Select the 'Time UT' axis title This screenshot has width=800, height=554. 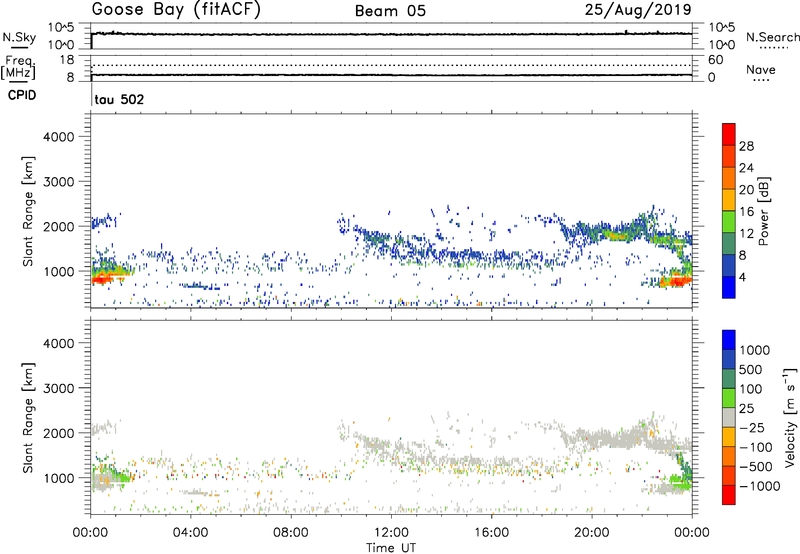coord(391,548)
